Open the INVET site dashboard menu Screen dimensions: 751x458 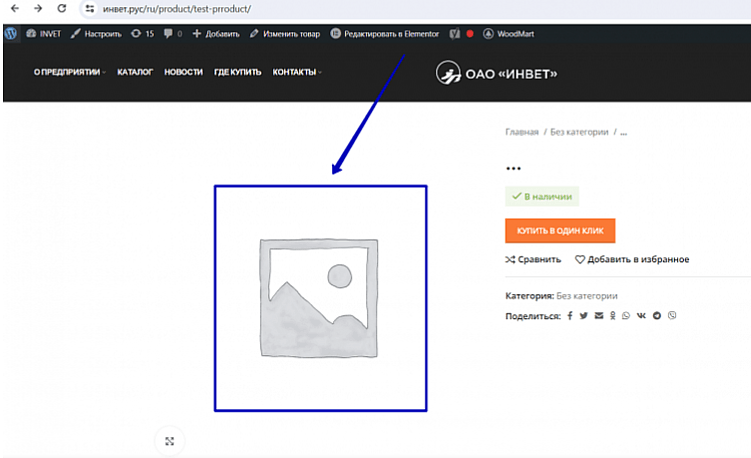tap(44, 34)
